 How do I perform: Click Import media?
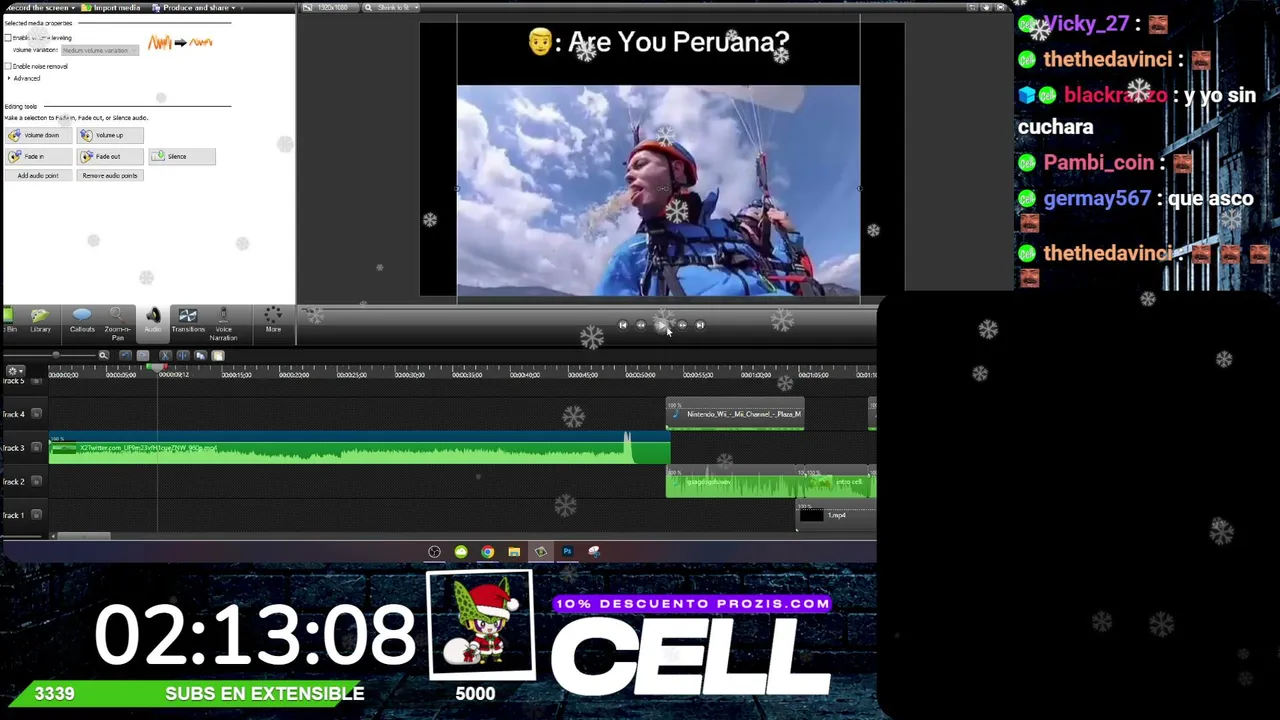112,8
